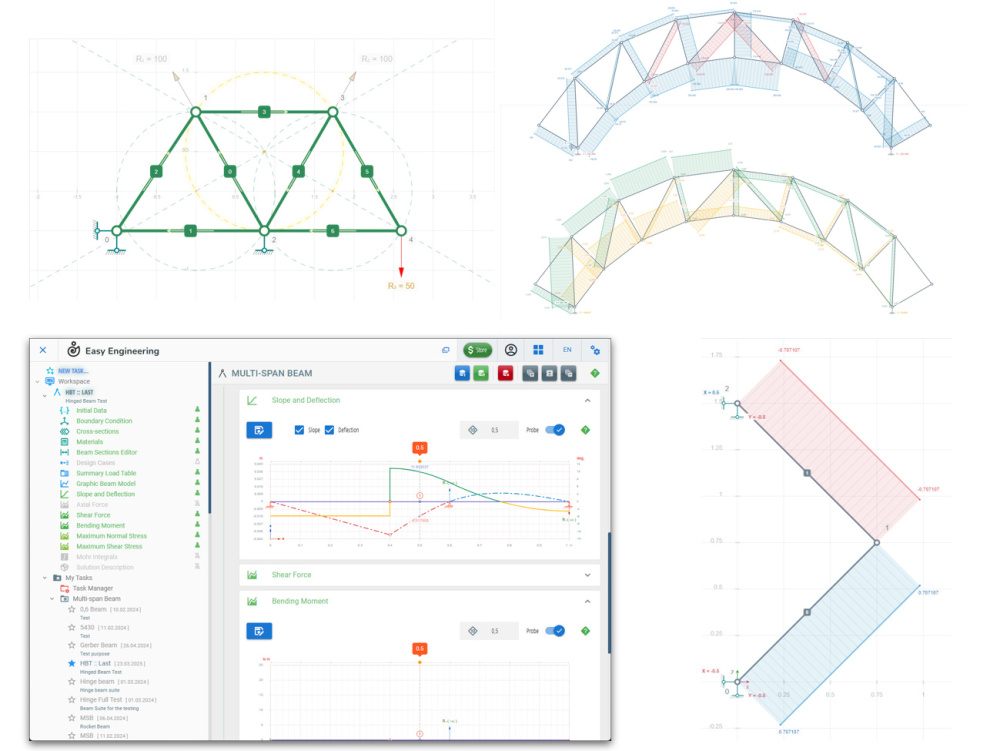
Task: Open Slope and Deflection in the sidebar
Action: coord(105,494)
